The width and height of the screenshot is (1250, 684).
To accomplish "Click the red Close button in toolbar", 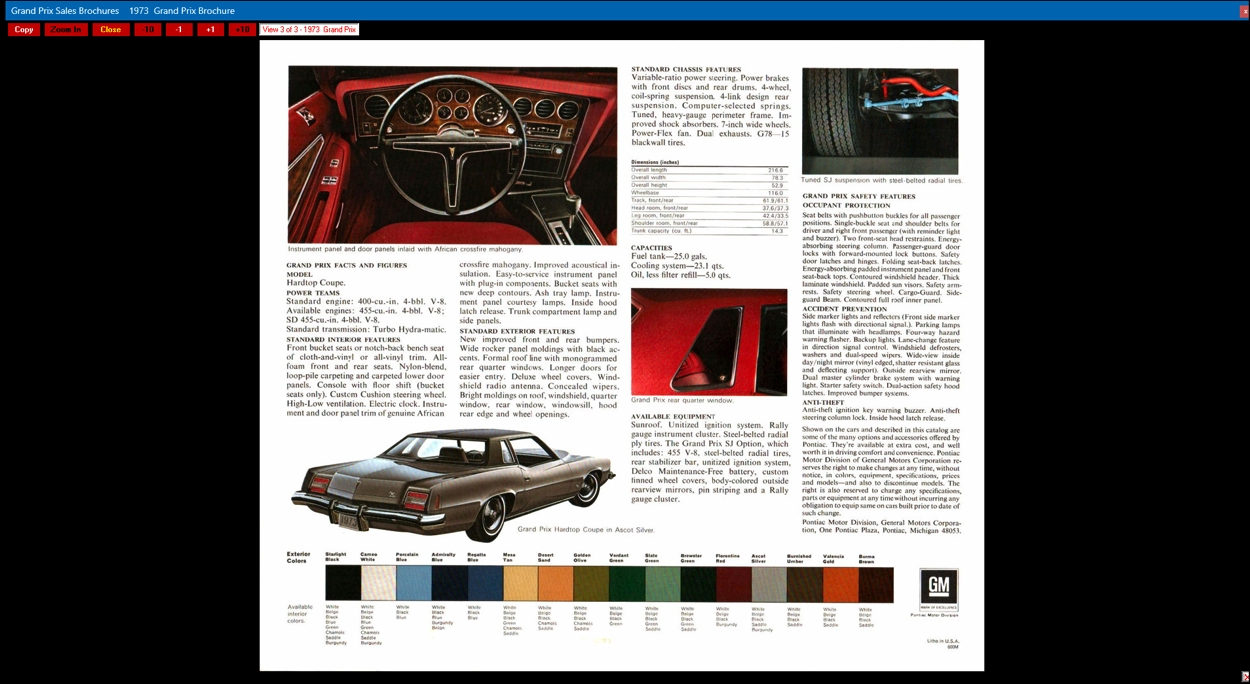I will point(110,30).
